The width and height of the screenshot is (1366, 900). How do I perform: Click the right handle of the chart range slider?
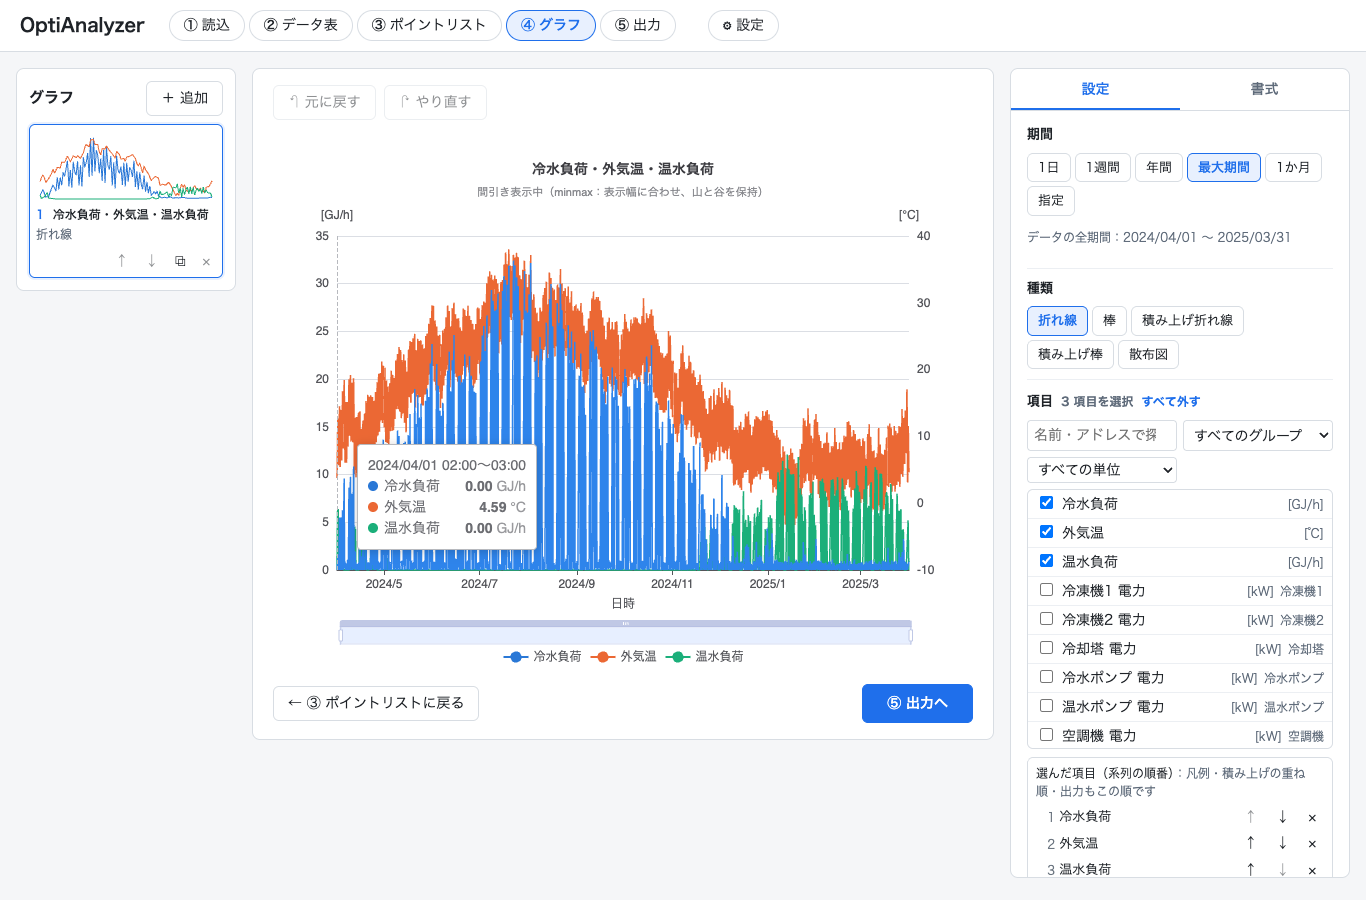[911, 635]
